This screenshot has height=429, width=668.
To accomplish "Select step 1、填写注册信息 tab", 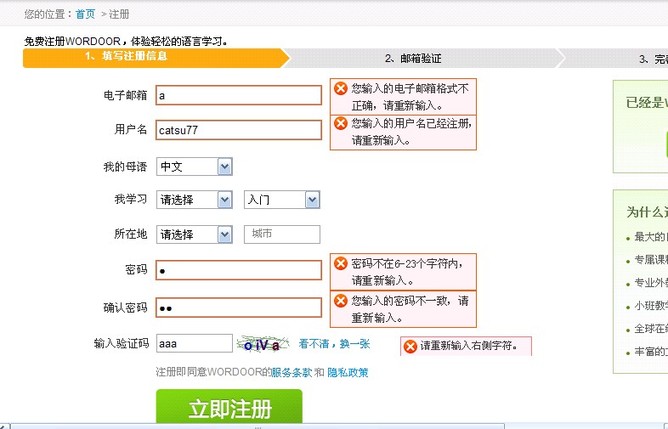I will [155, 58].
